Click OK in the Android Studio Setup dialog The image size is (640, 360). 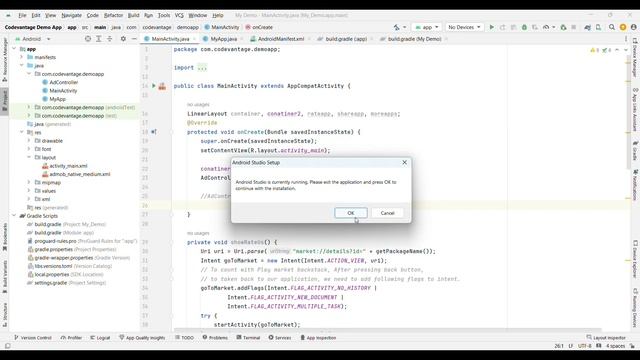tap(351, 213)
